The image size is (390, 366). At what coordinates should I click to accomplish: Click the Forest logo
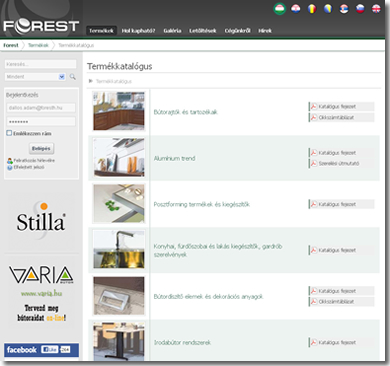pyautogui.click(x=41, y=26)
